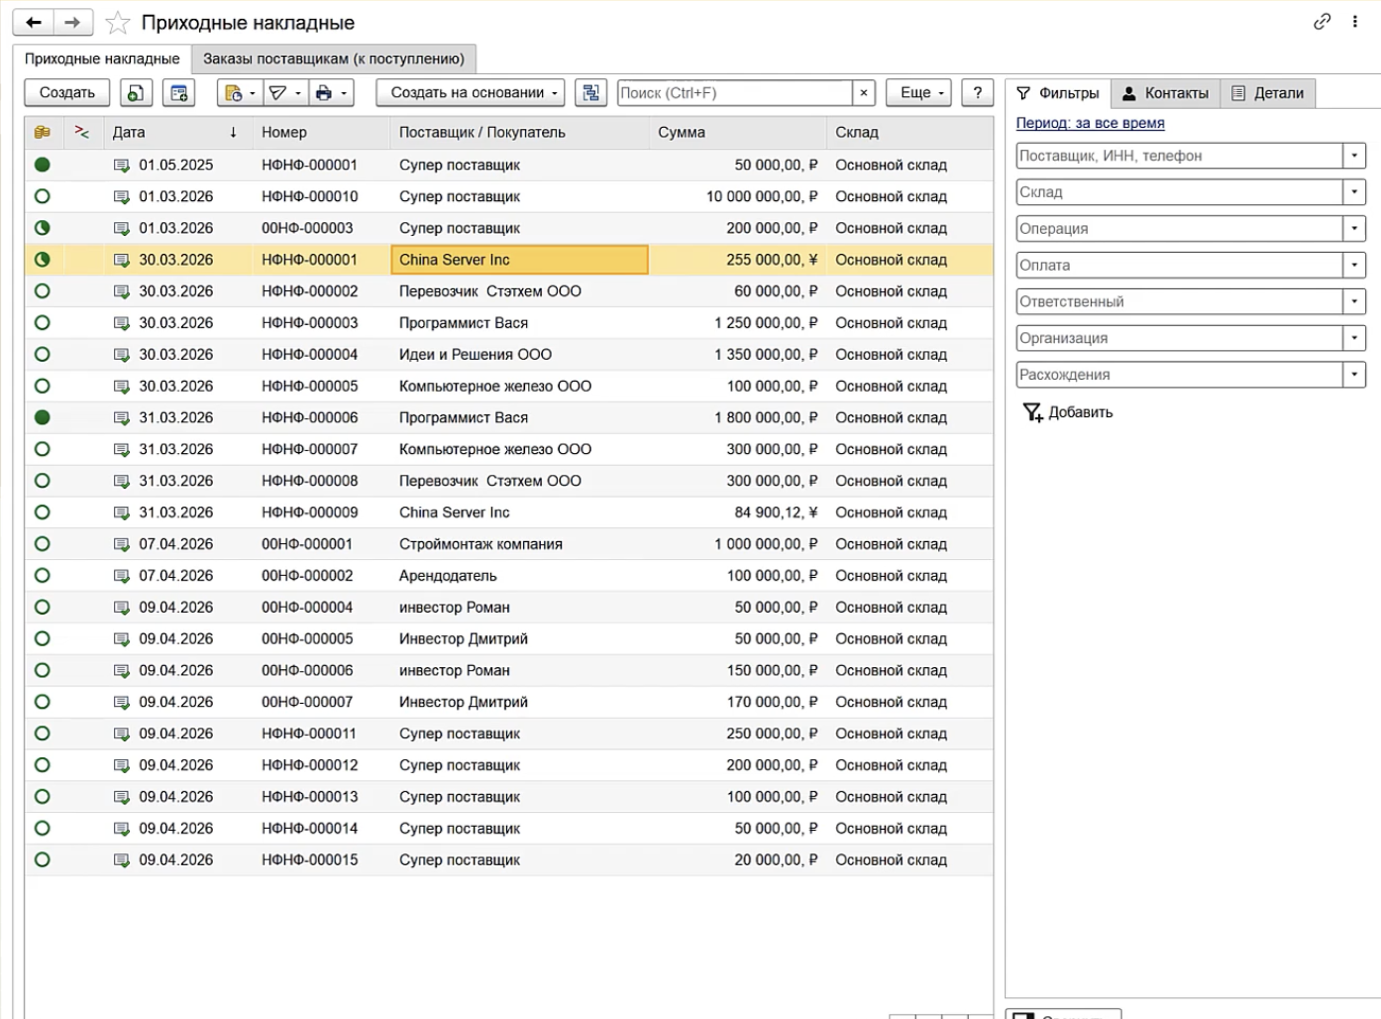This screenshot has height=1019, width=1381.
Task: Click payment status circle of НФНФ-000010
Action: pyautogui.click(x=42, y=196)
